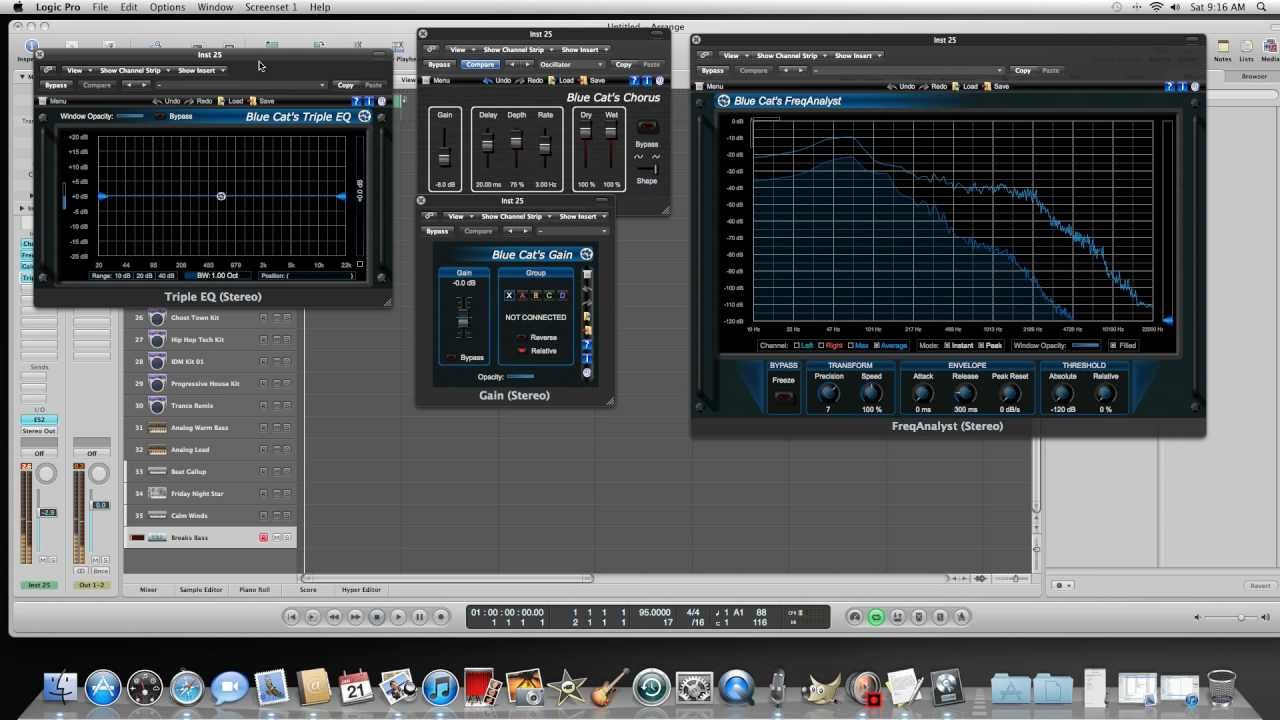Open Time Machine from the Dock
Image resolution: width=1280 pixels, height=720 pixels.
point(651,688)
